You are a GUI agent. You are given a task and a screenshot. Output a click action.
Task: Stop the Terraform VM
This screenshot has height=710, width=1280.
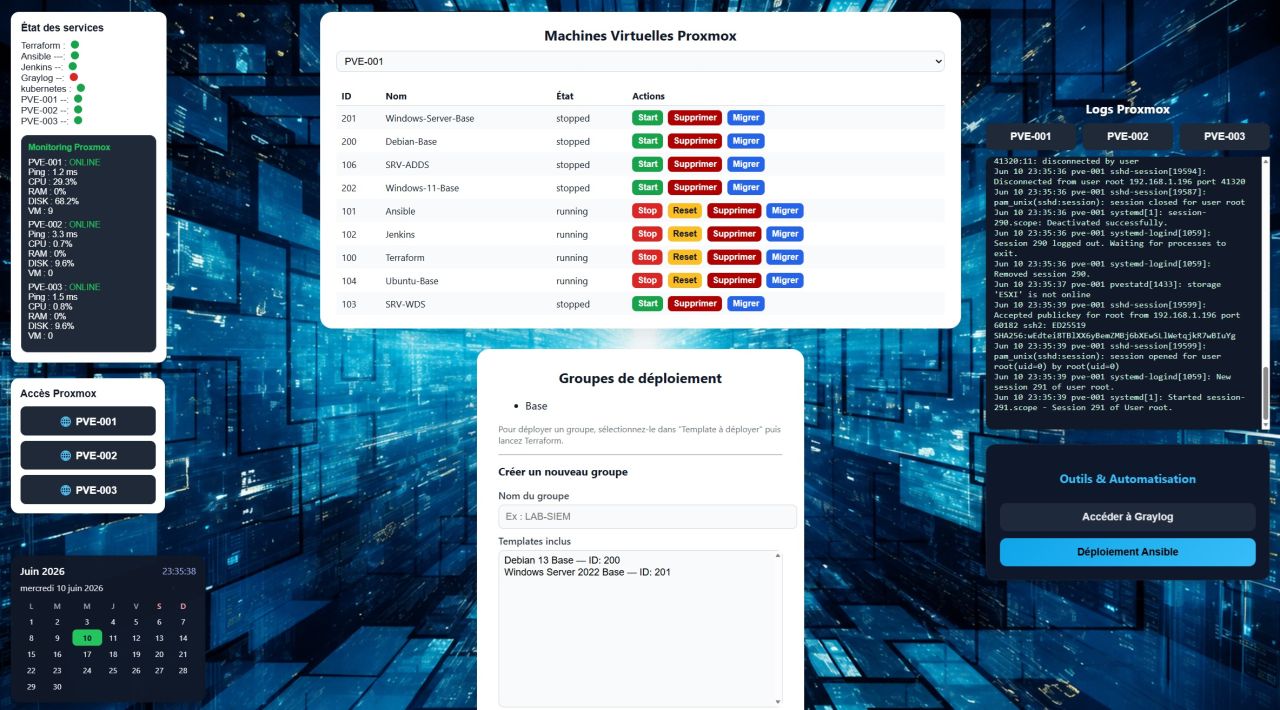click(648, 257)
